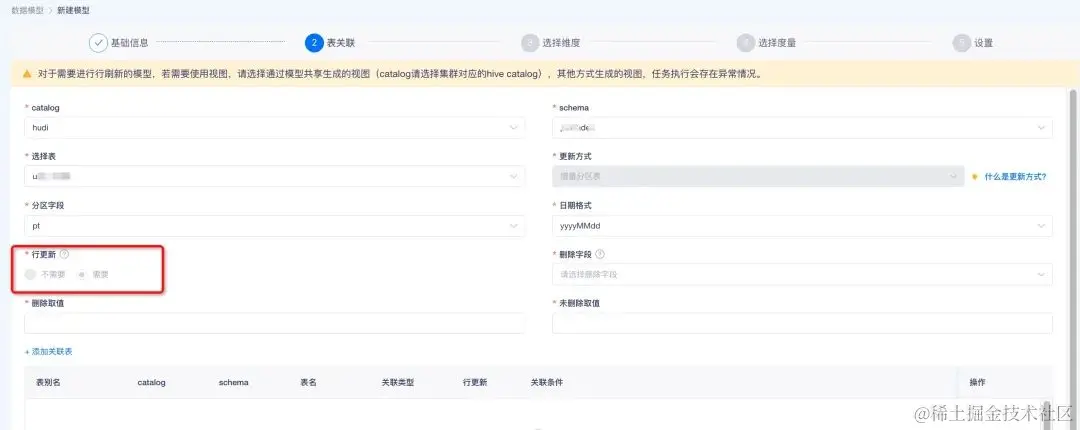
Task: Select the 不需要 radio option
Action: 30,274
